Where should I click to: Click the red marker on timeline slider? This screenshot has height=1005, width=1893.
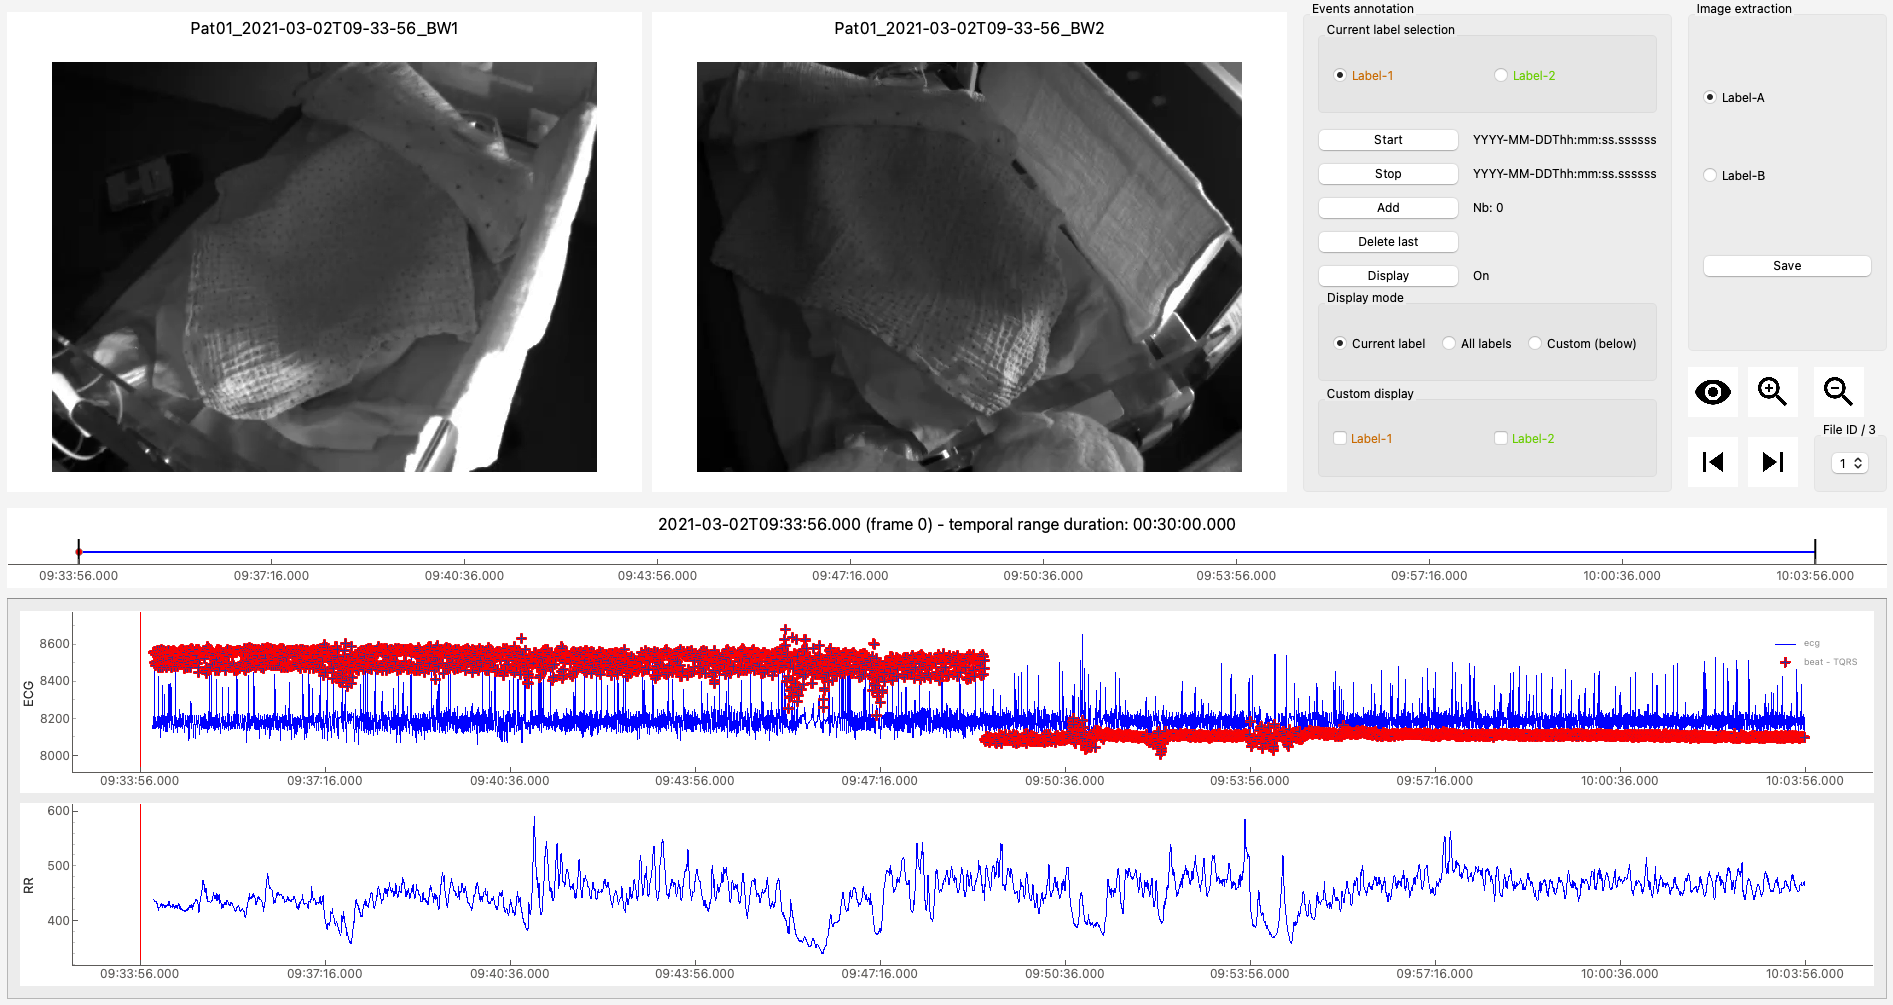pos(79,552)
